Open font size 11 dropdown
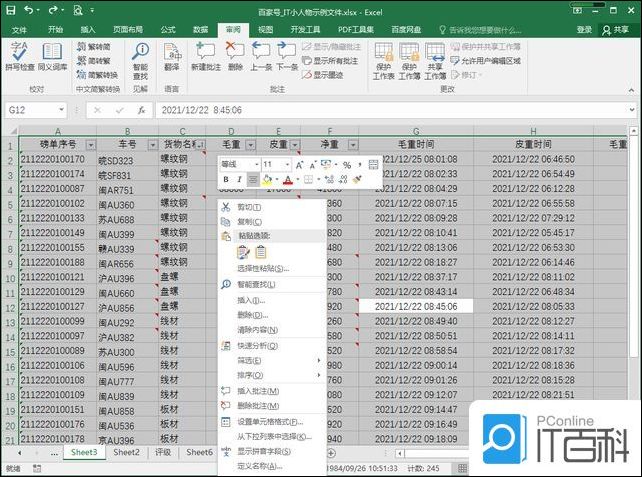This screenshot has height=477, width=642. 287,165
